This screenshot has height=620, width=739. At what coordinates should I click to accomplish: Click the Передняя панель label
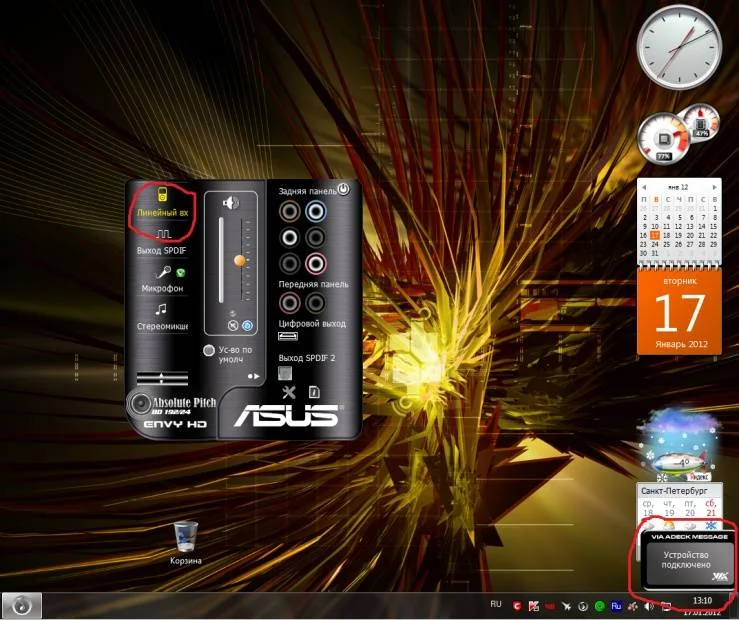point(313,284)
